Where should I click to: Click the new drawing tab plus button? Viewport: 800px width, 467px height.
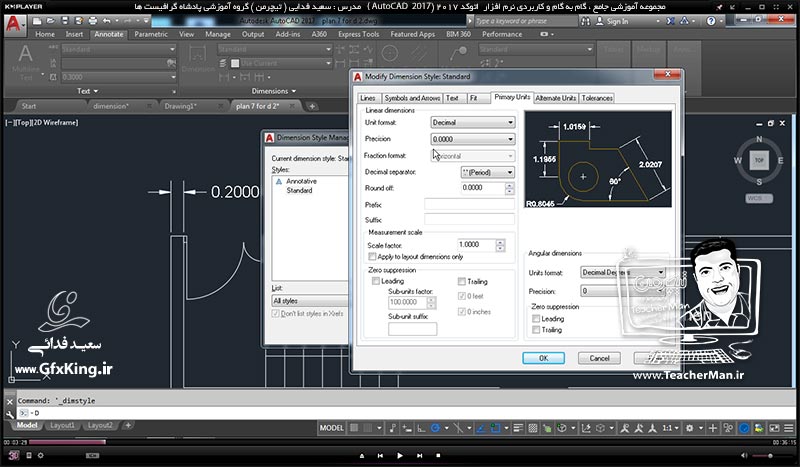click(x=312, y=106)
